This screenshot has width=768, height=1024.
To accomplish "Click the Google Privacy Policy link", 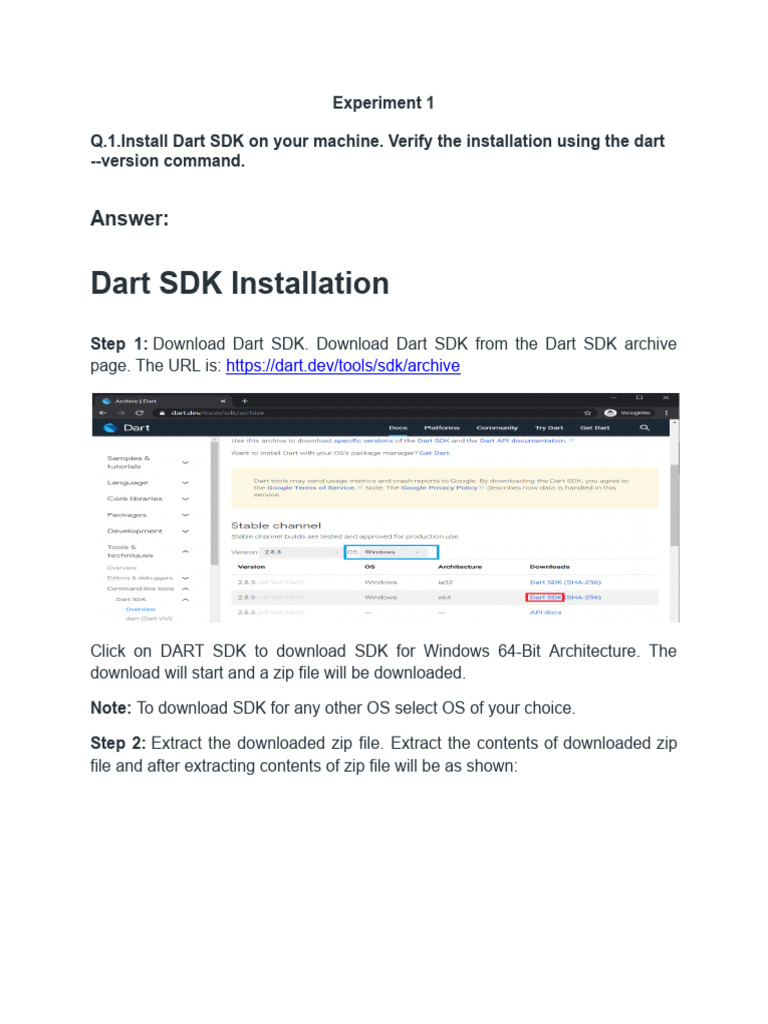I will [x=439, y=488].
